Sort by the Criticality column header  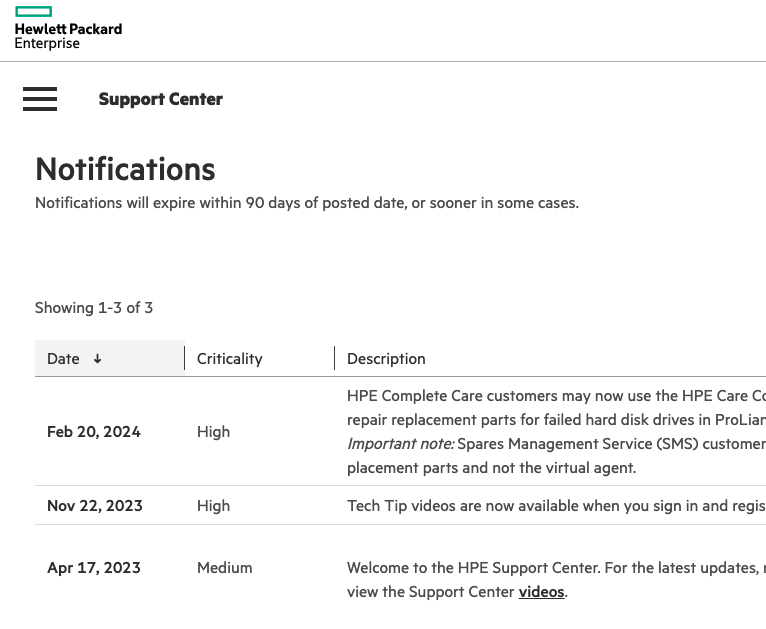click(x=229, y=359)
